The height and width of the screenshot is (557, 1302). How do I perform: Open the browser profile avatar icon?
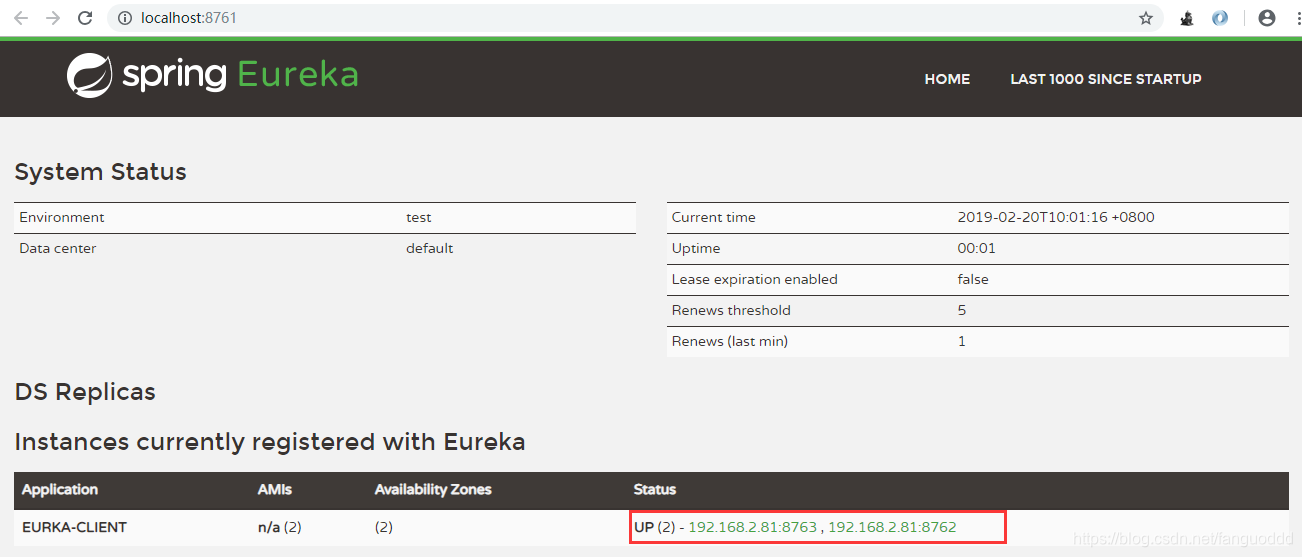click(1267, 18)
